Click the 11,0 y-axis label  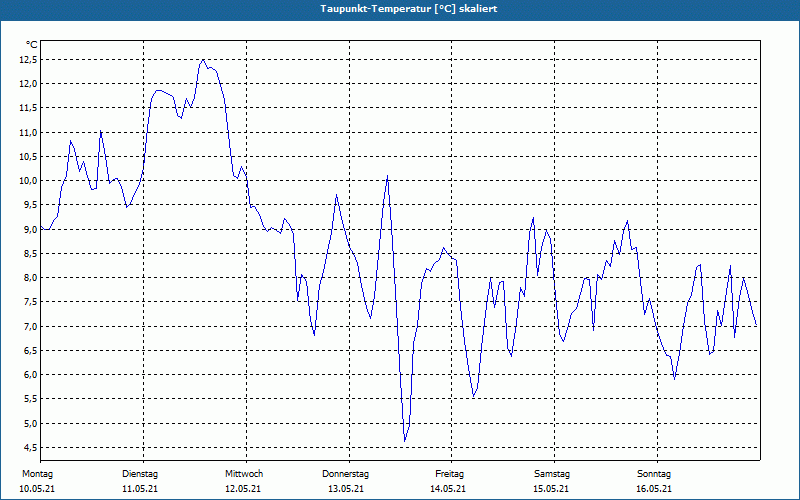coord(29,133)
